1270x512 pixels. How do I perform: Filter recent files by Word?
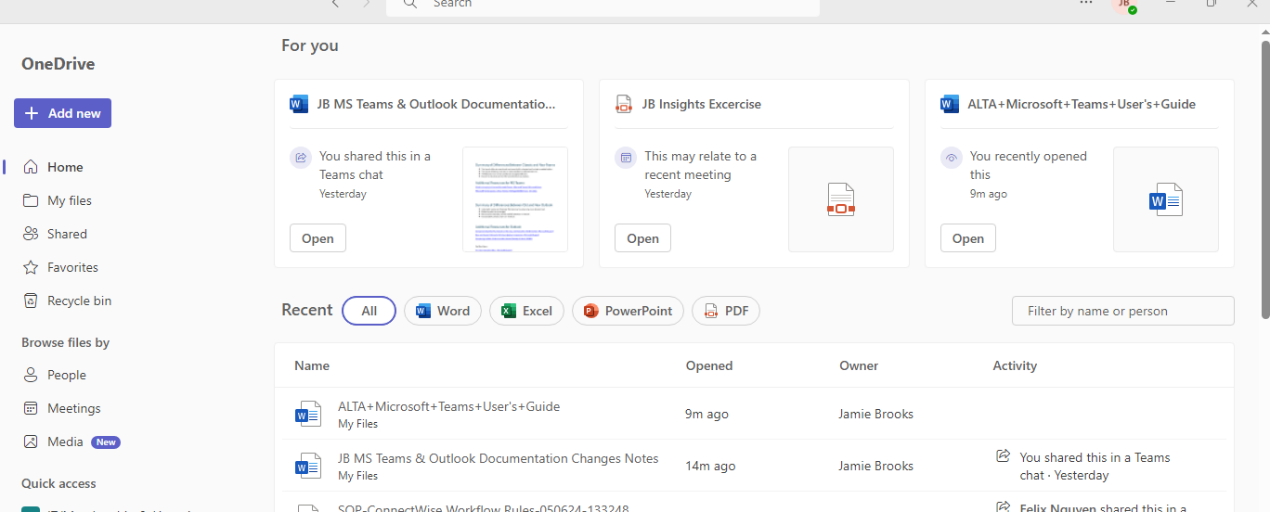(443, 311)
